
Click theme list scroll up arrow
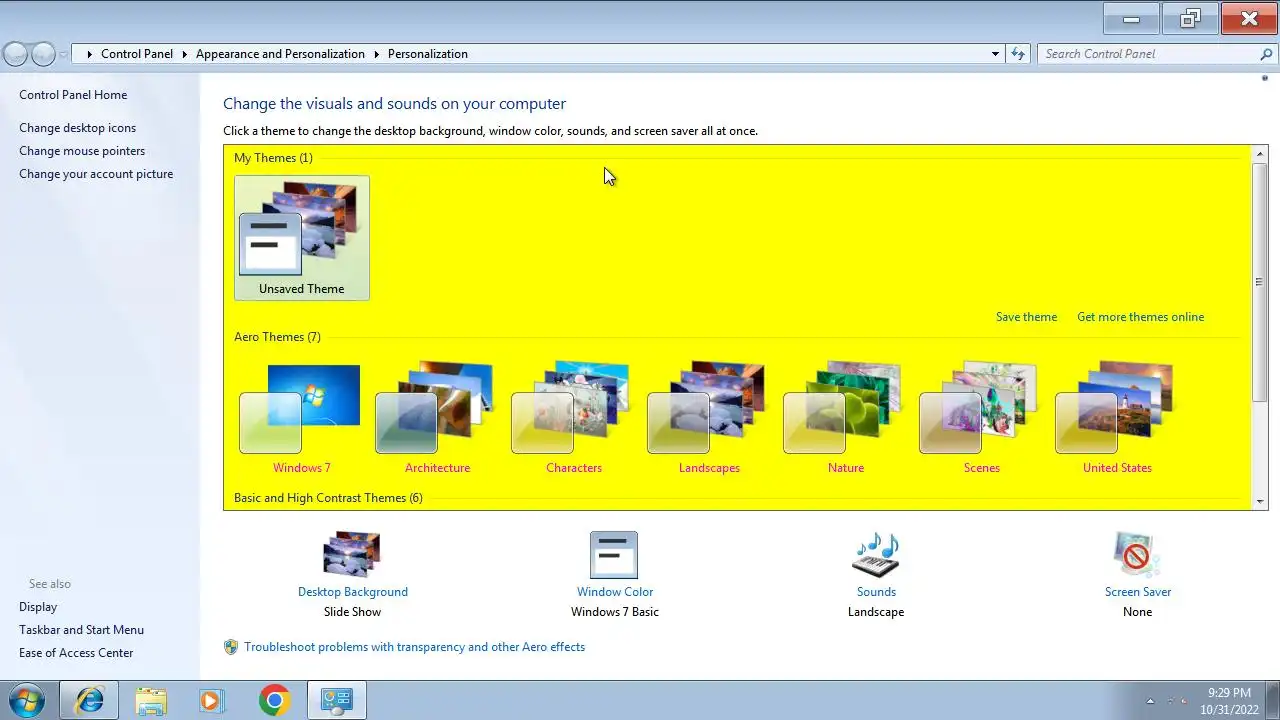(x=1260, y=154)
